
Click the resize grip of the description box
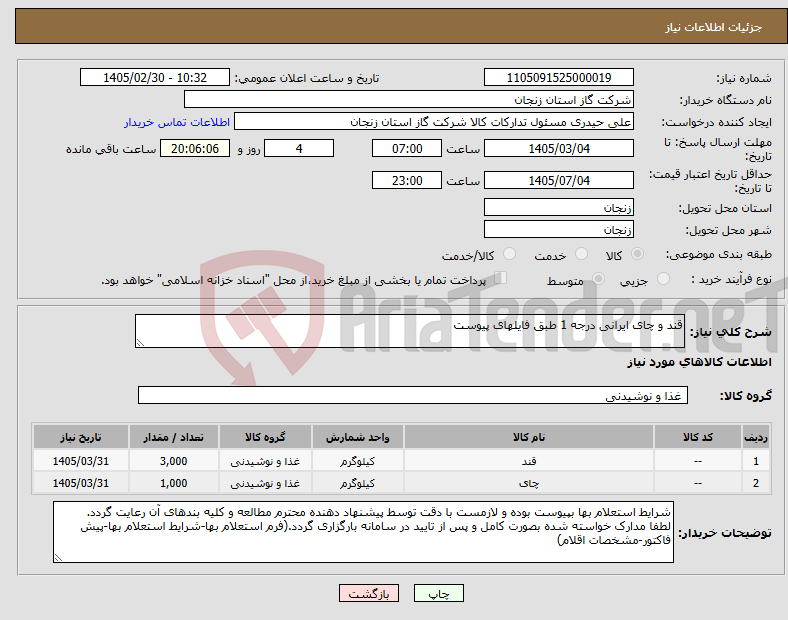(x=140, y=343)
